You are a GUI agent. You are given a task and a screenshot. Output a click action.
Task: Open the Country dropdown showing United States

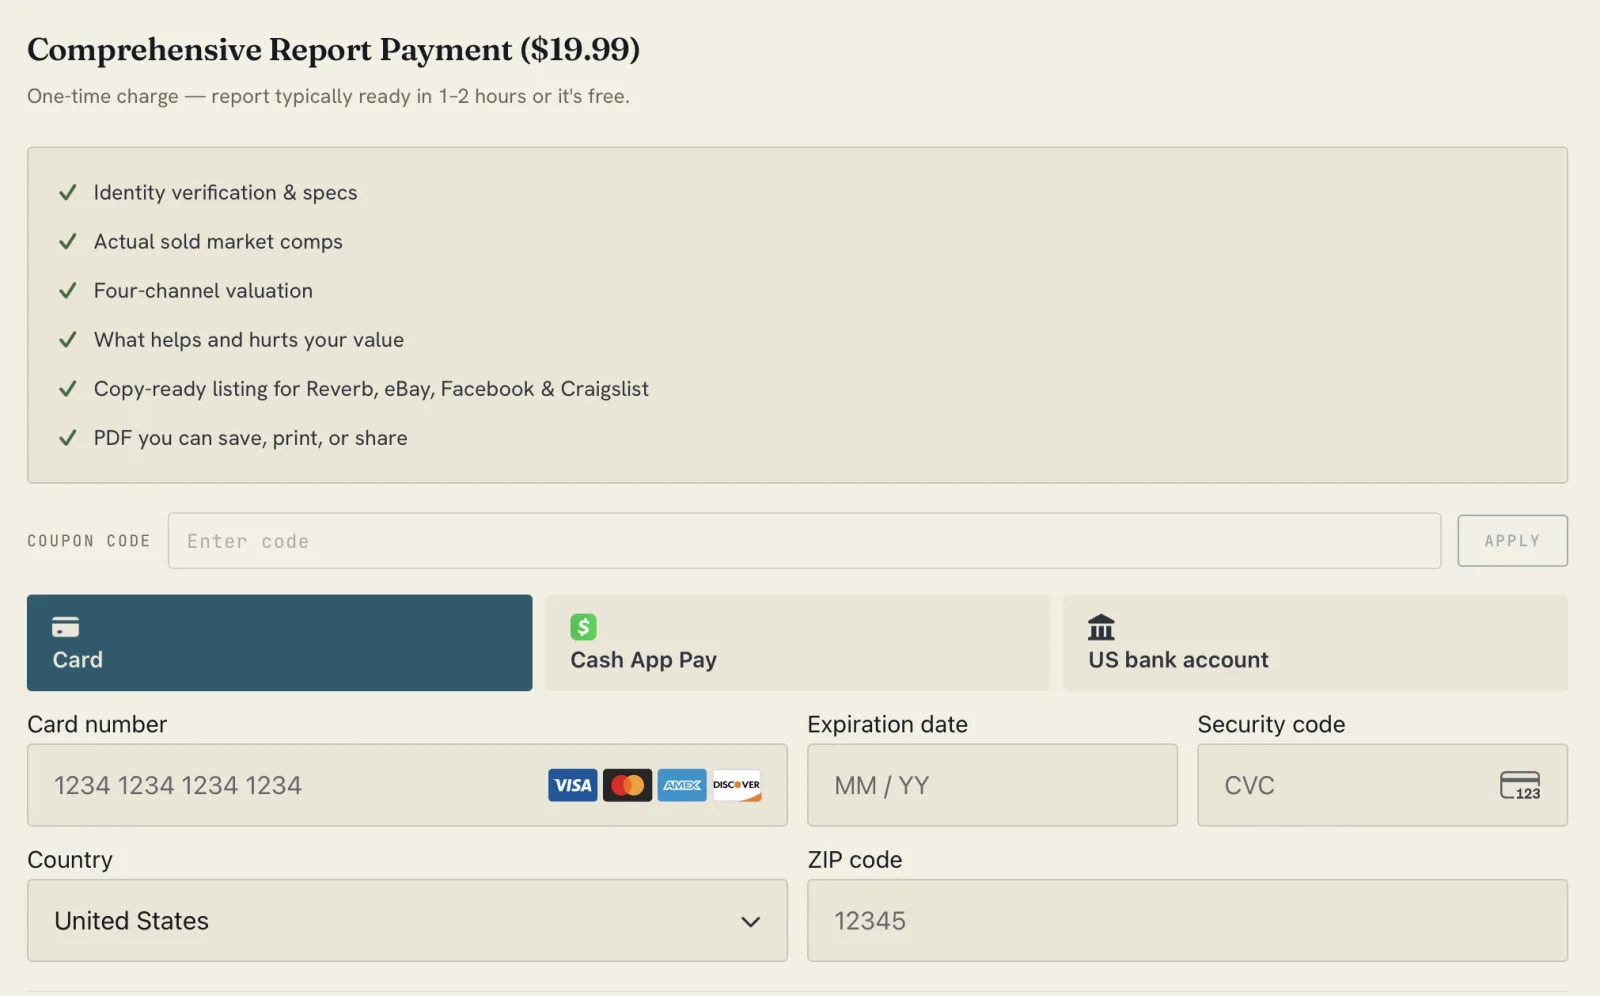coord(407,921)
